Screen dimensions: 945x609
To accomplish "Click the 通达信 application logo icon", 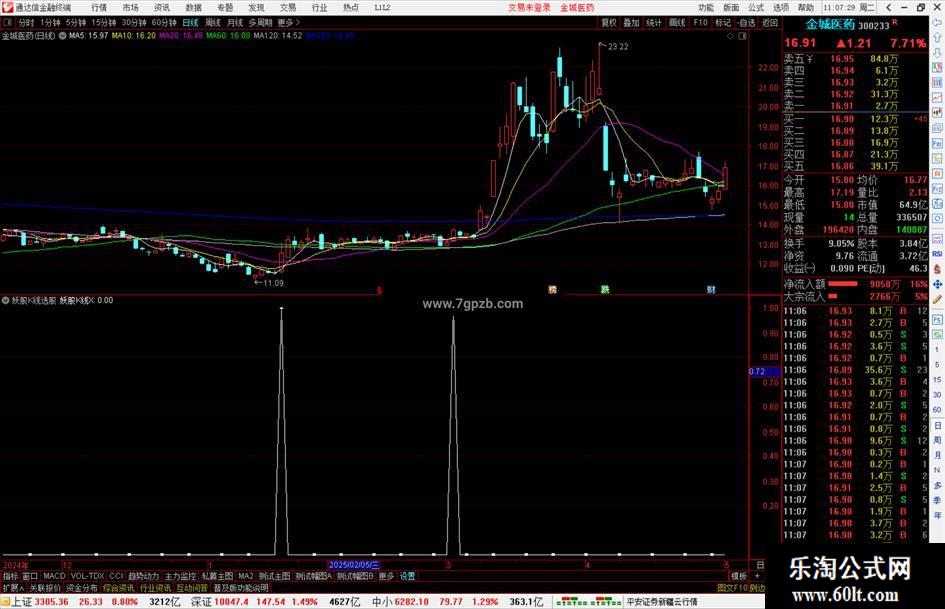I will click(7, 8).
